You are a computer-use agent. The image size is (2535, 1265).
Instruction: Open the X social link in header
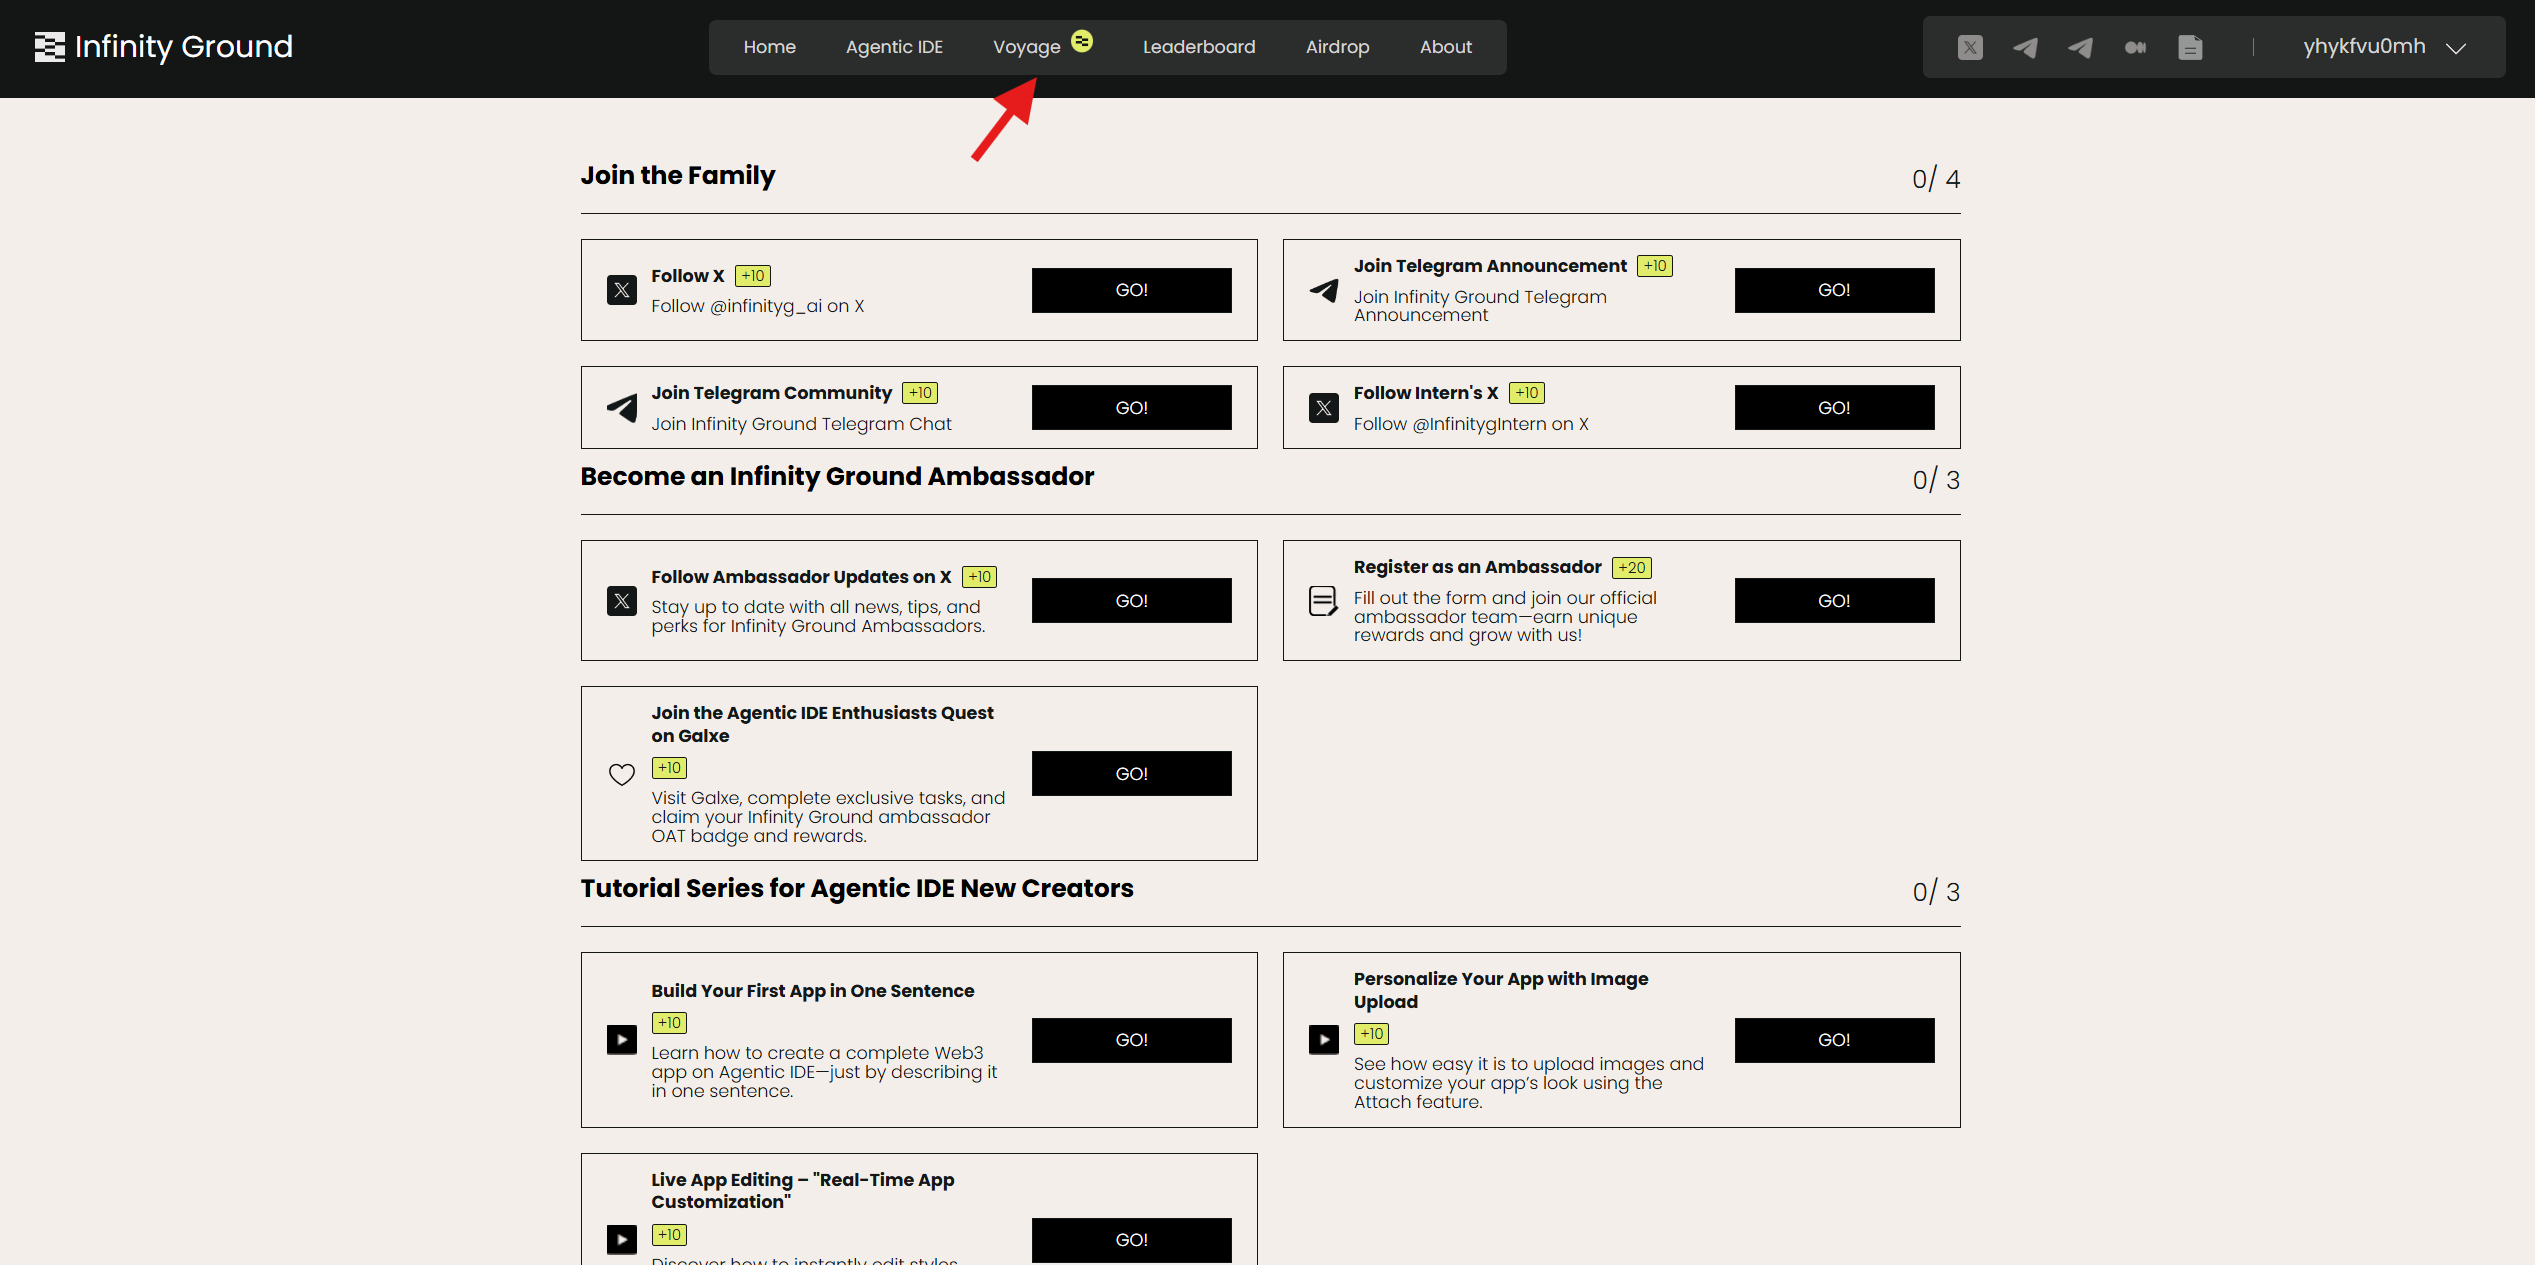tap(1970, 47)
